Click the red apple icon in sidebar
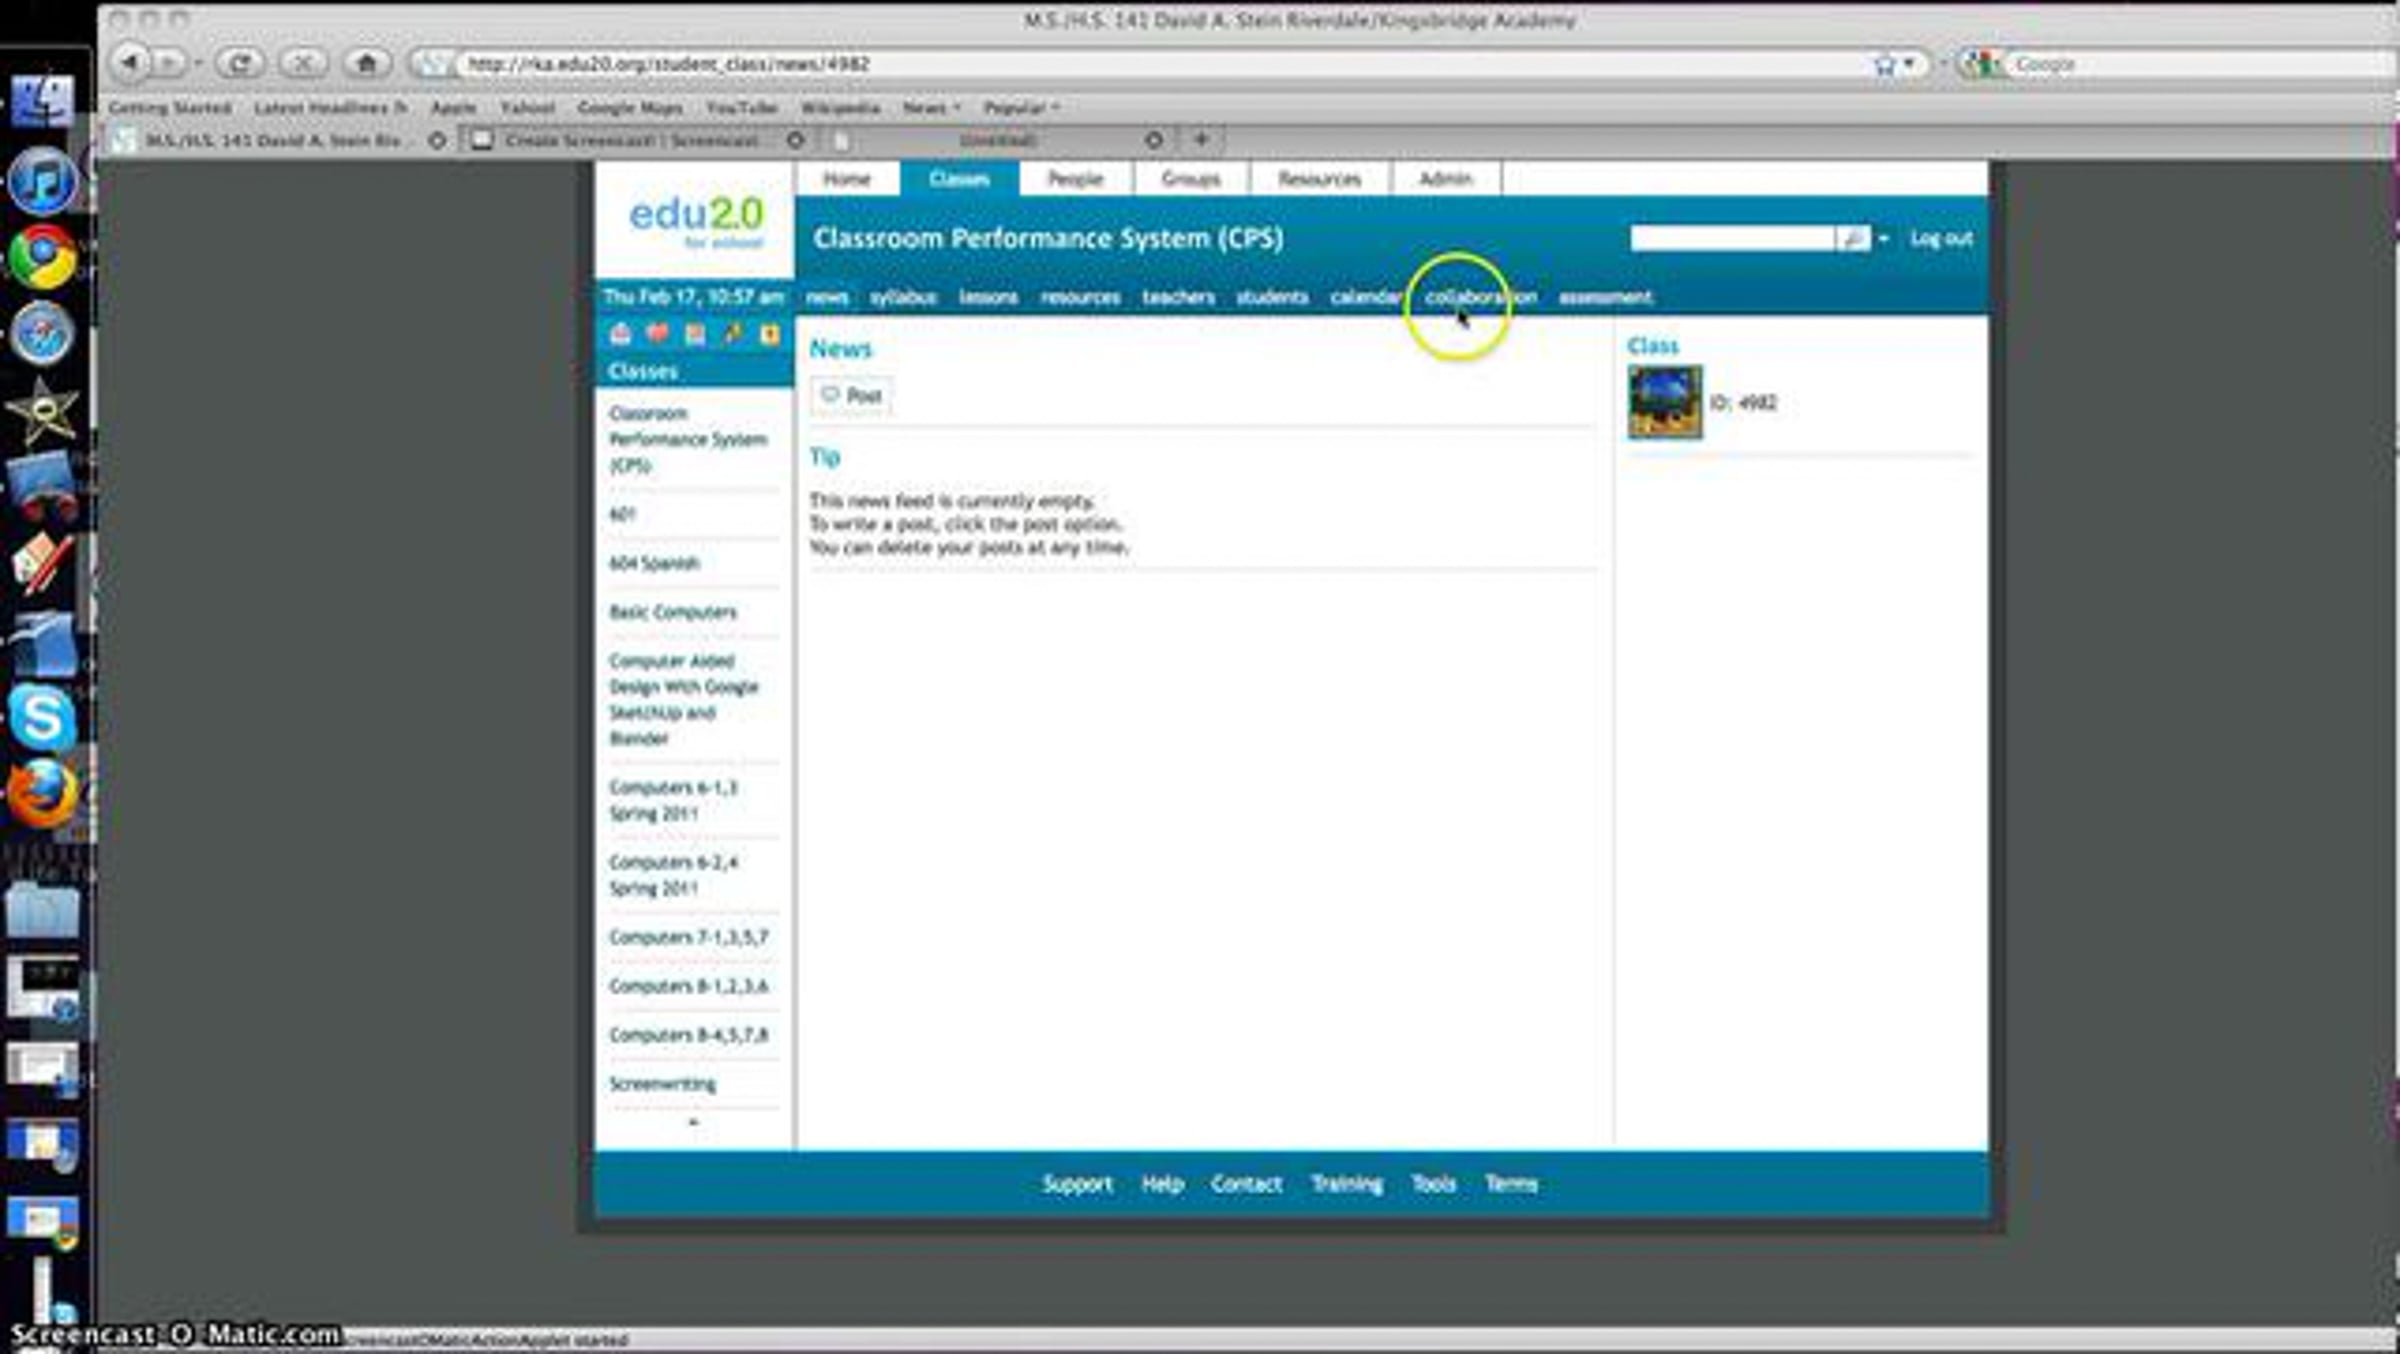 [657, 334]
